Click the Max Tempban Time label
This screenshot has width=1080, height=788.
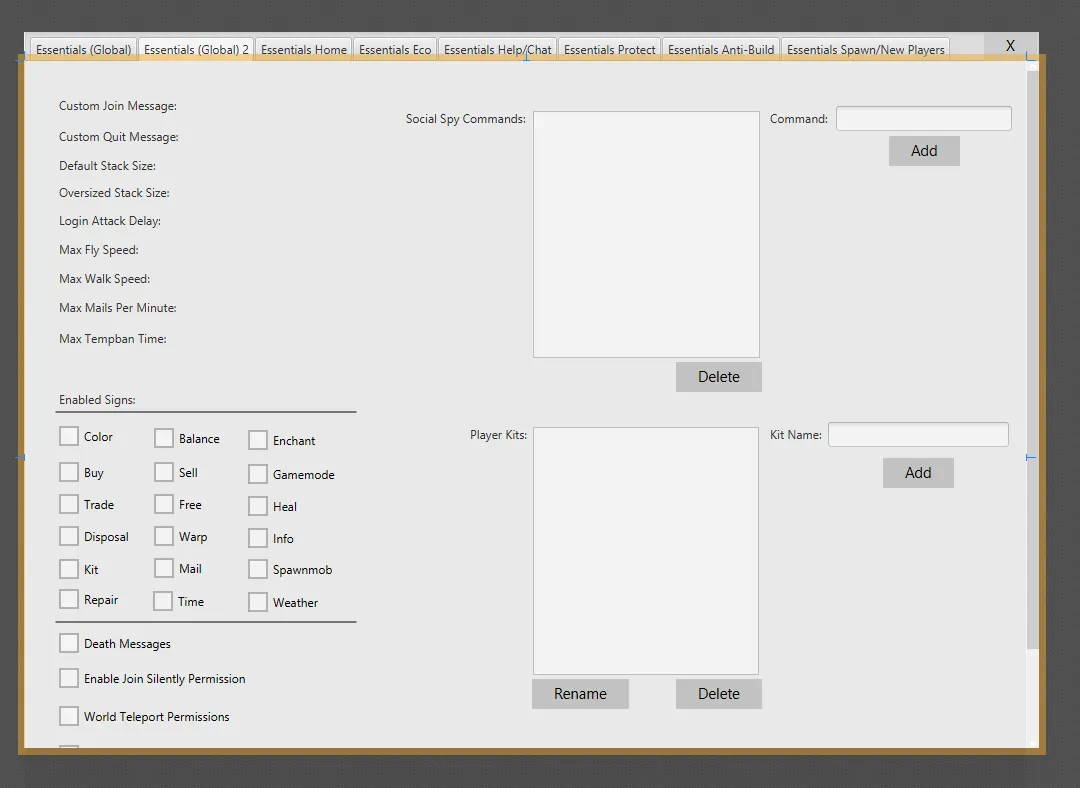[x=113, y=339]
